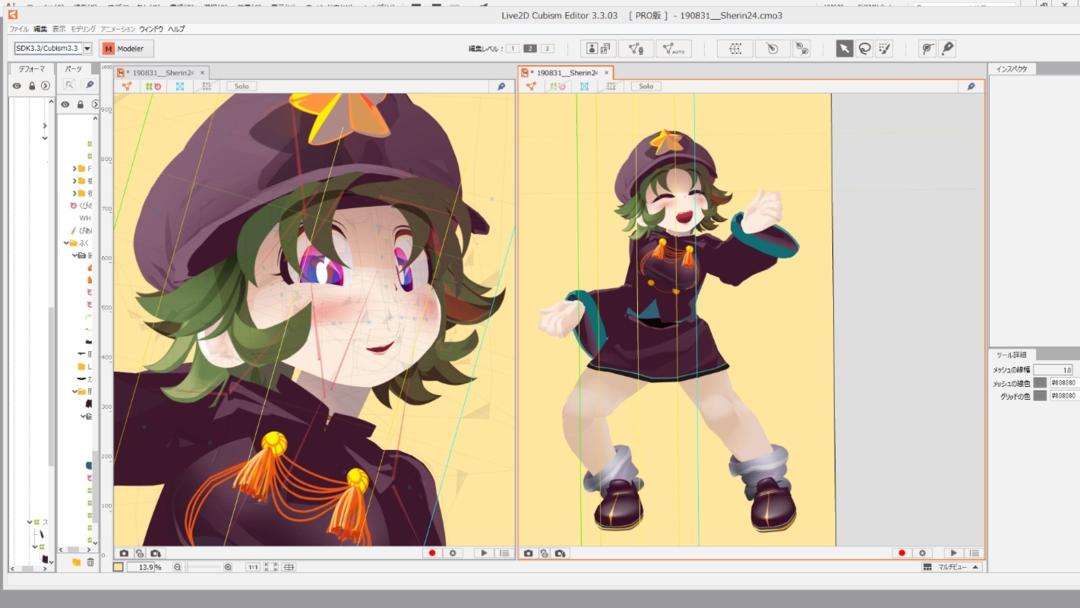Toggle the record button in the left view

[432, 553]
